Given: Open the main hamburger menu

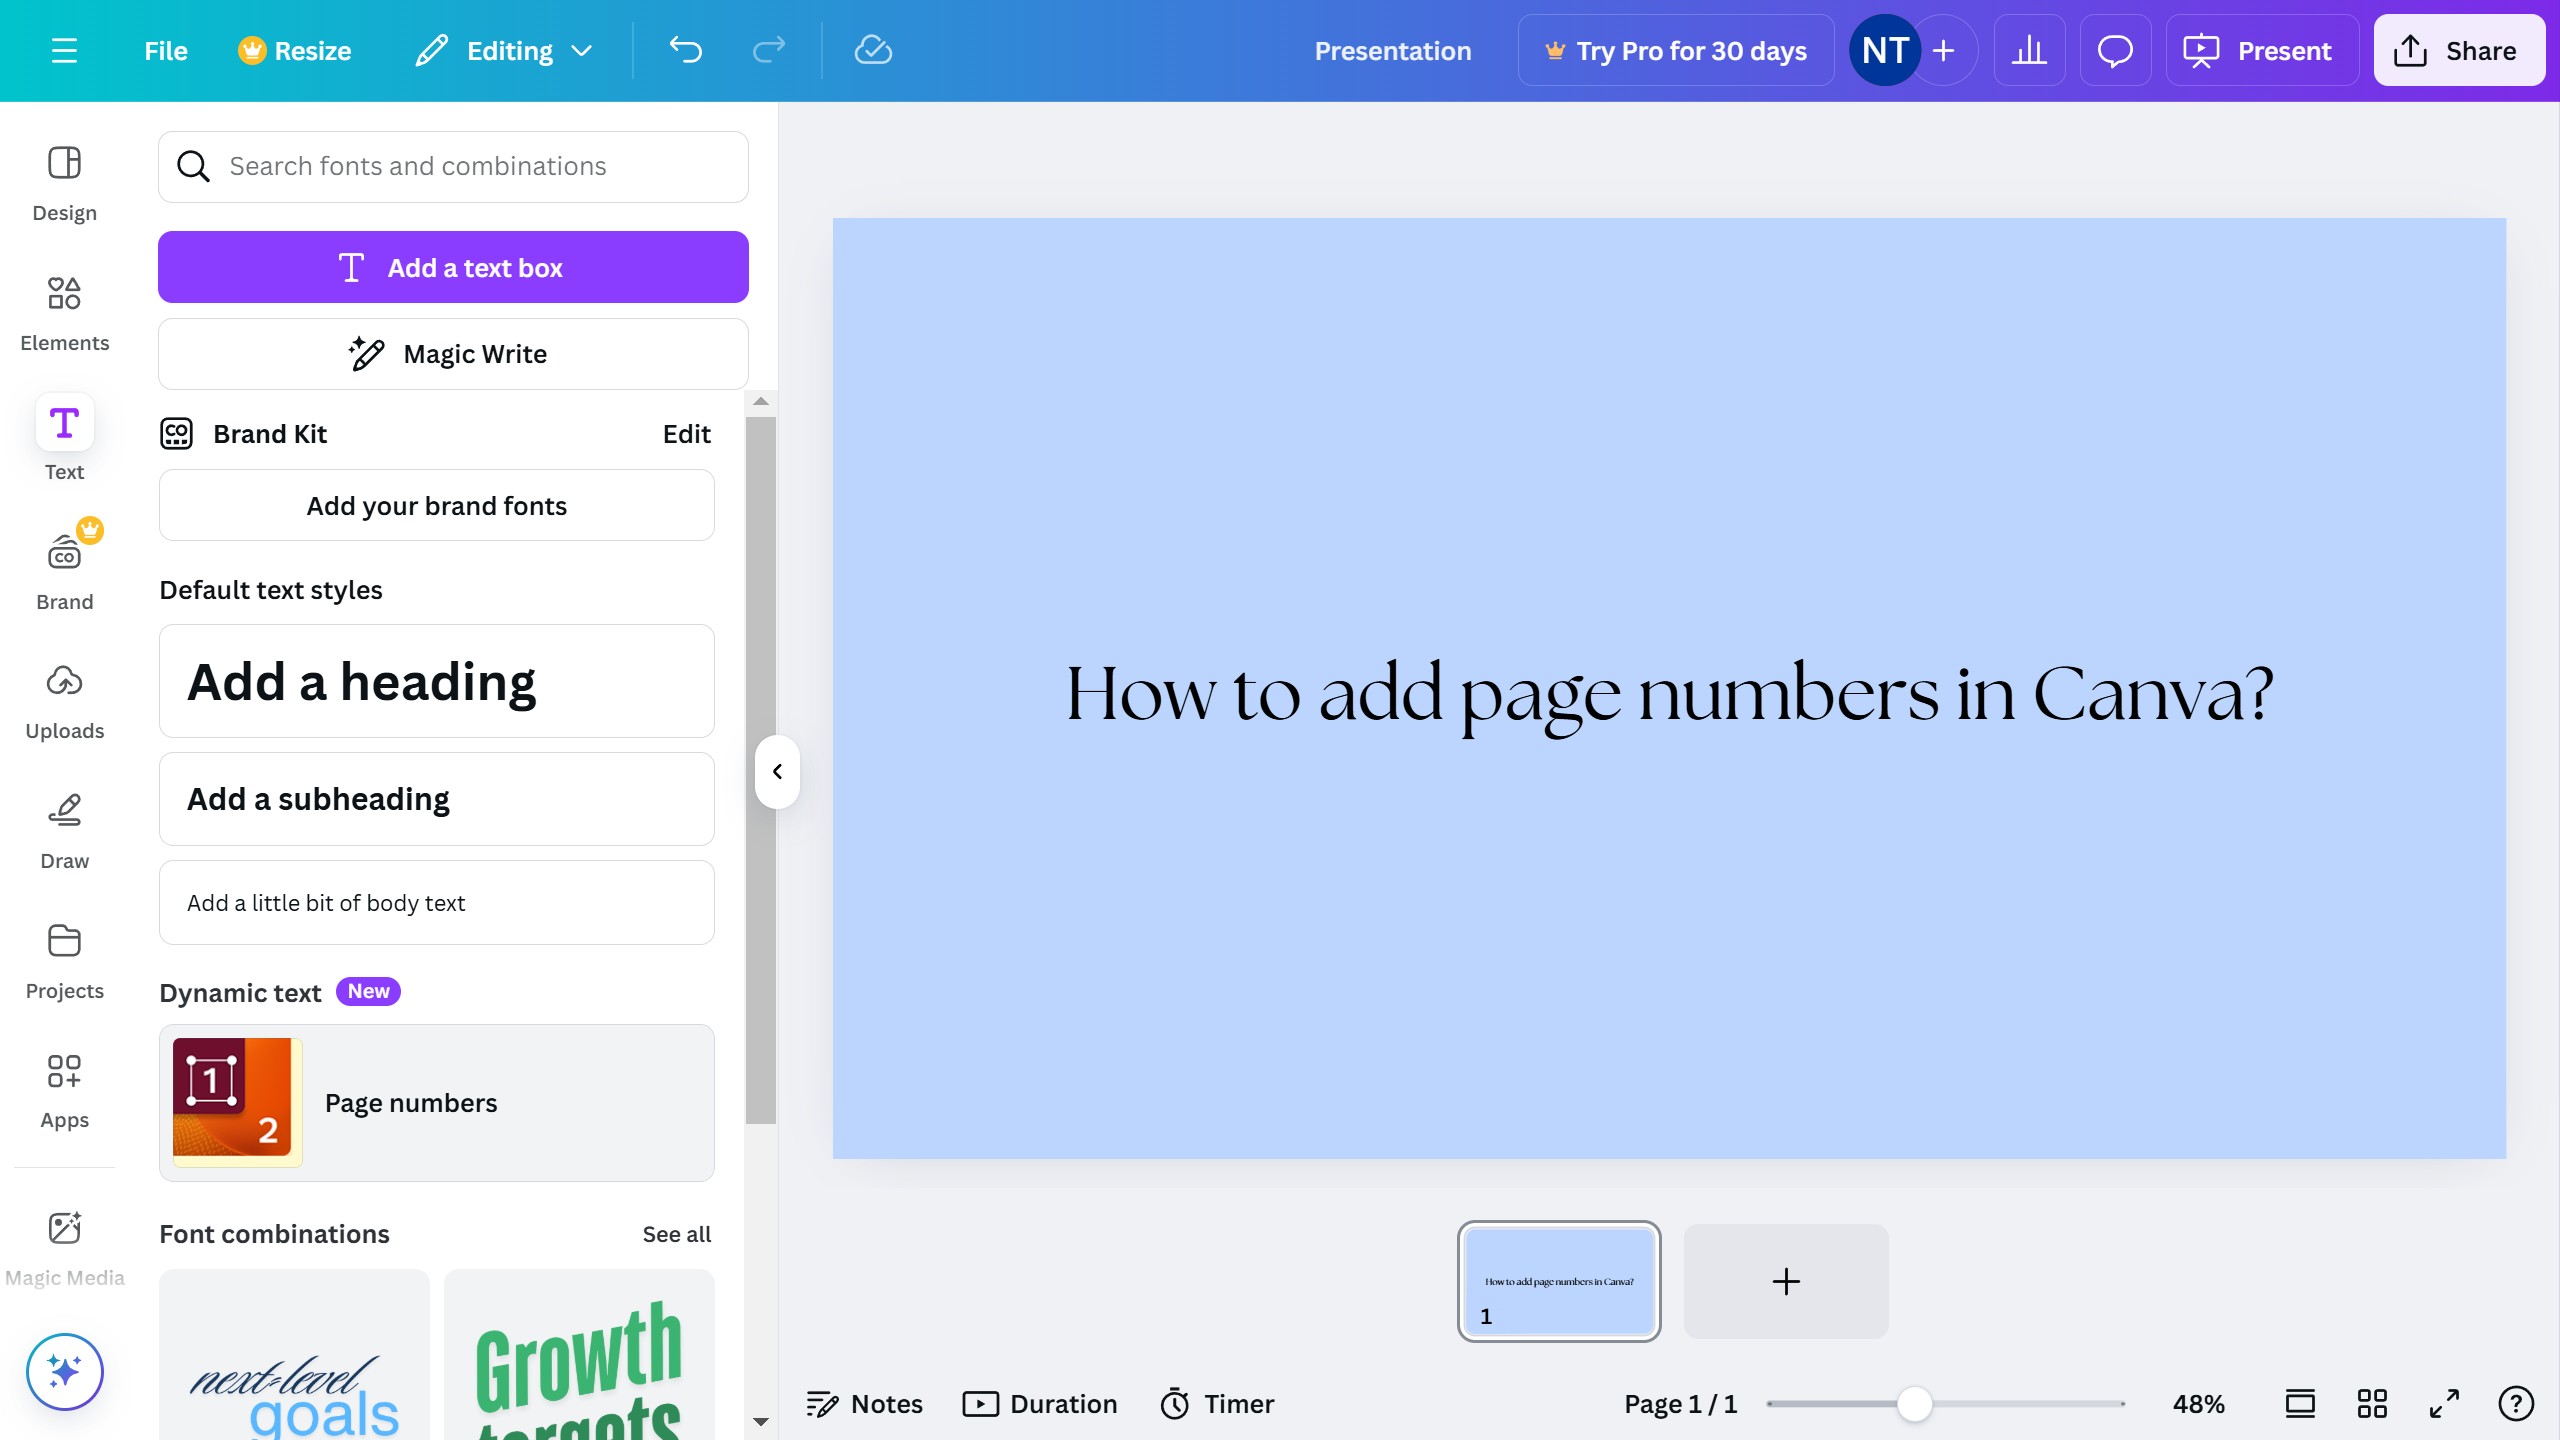Looking at the screenshot, I should pos(64,50).
